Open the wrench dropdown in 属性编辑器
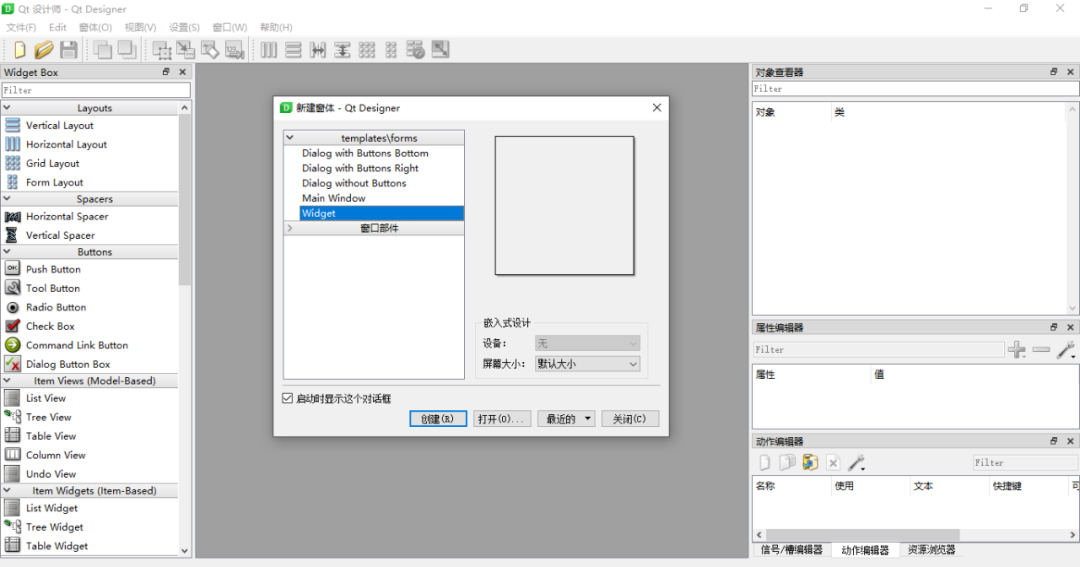 pyautogui.click(x=1066, y=350)
